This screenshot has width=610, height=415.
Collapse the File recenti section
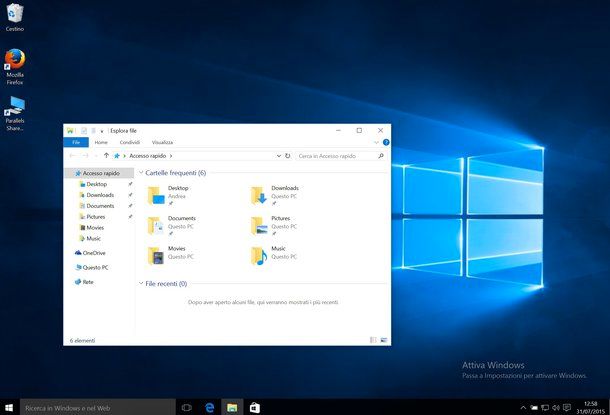coord(141,284)
